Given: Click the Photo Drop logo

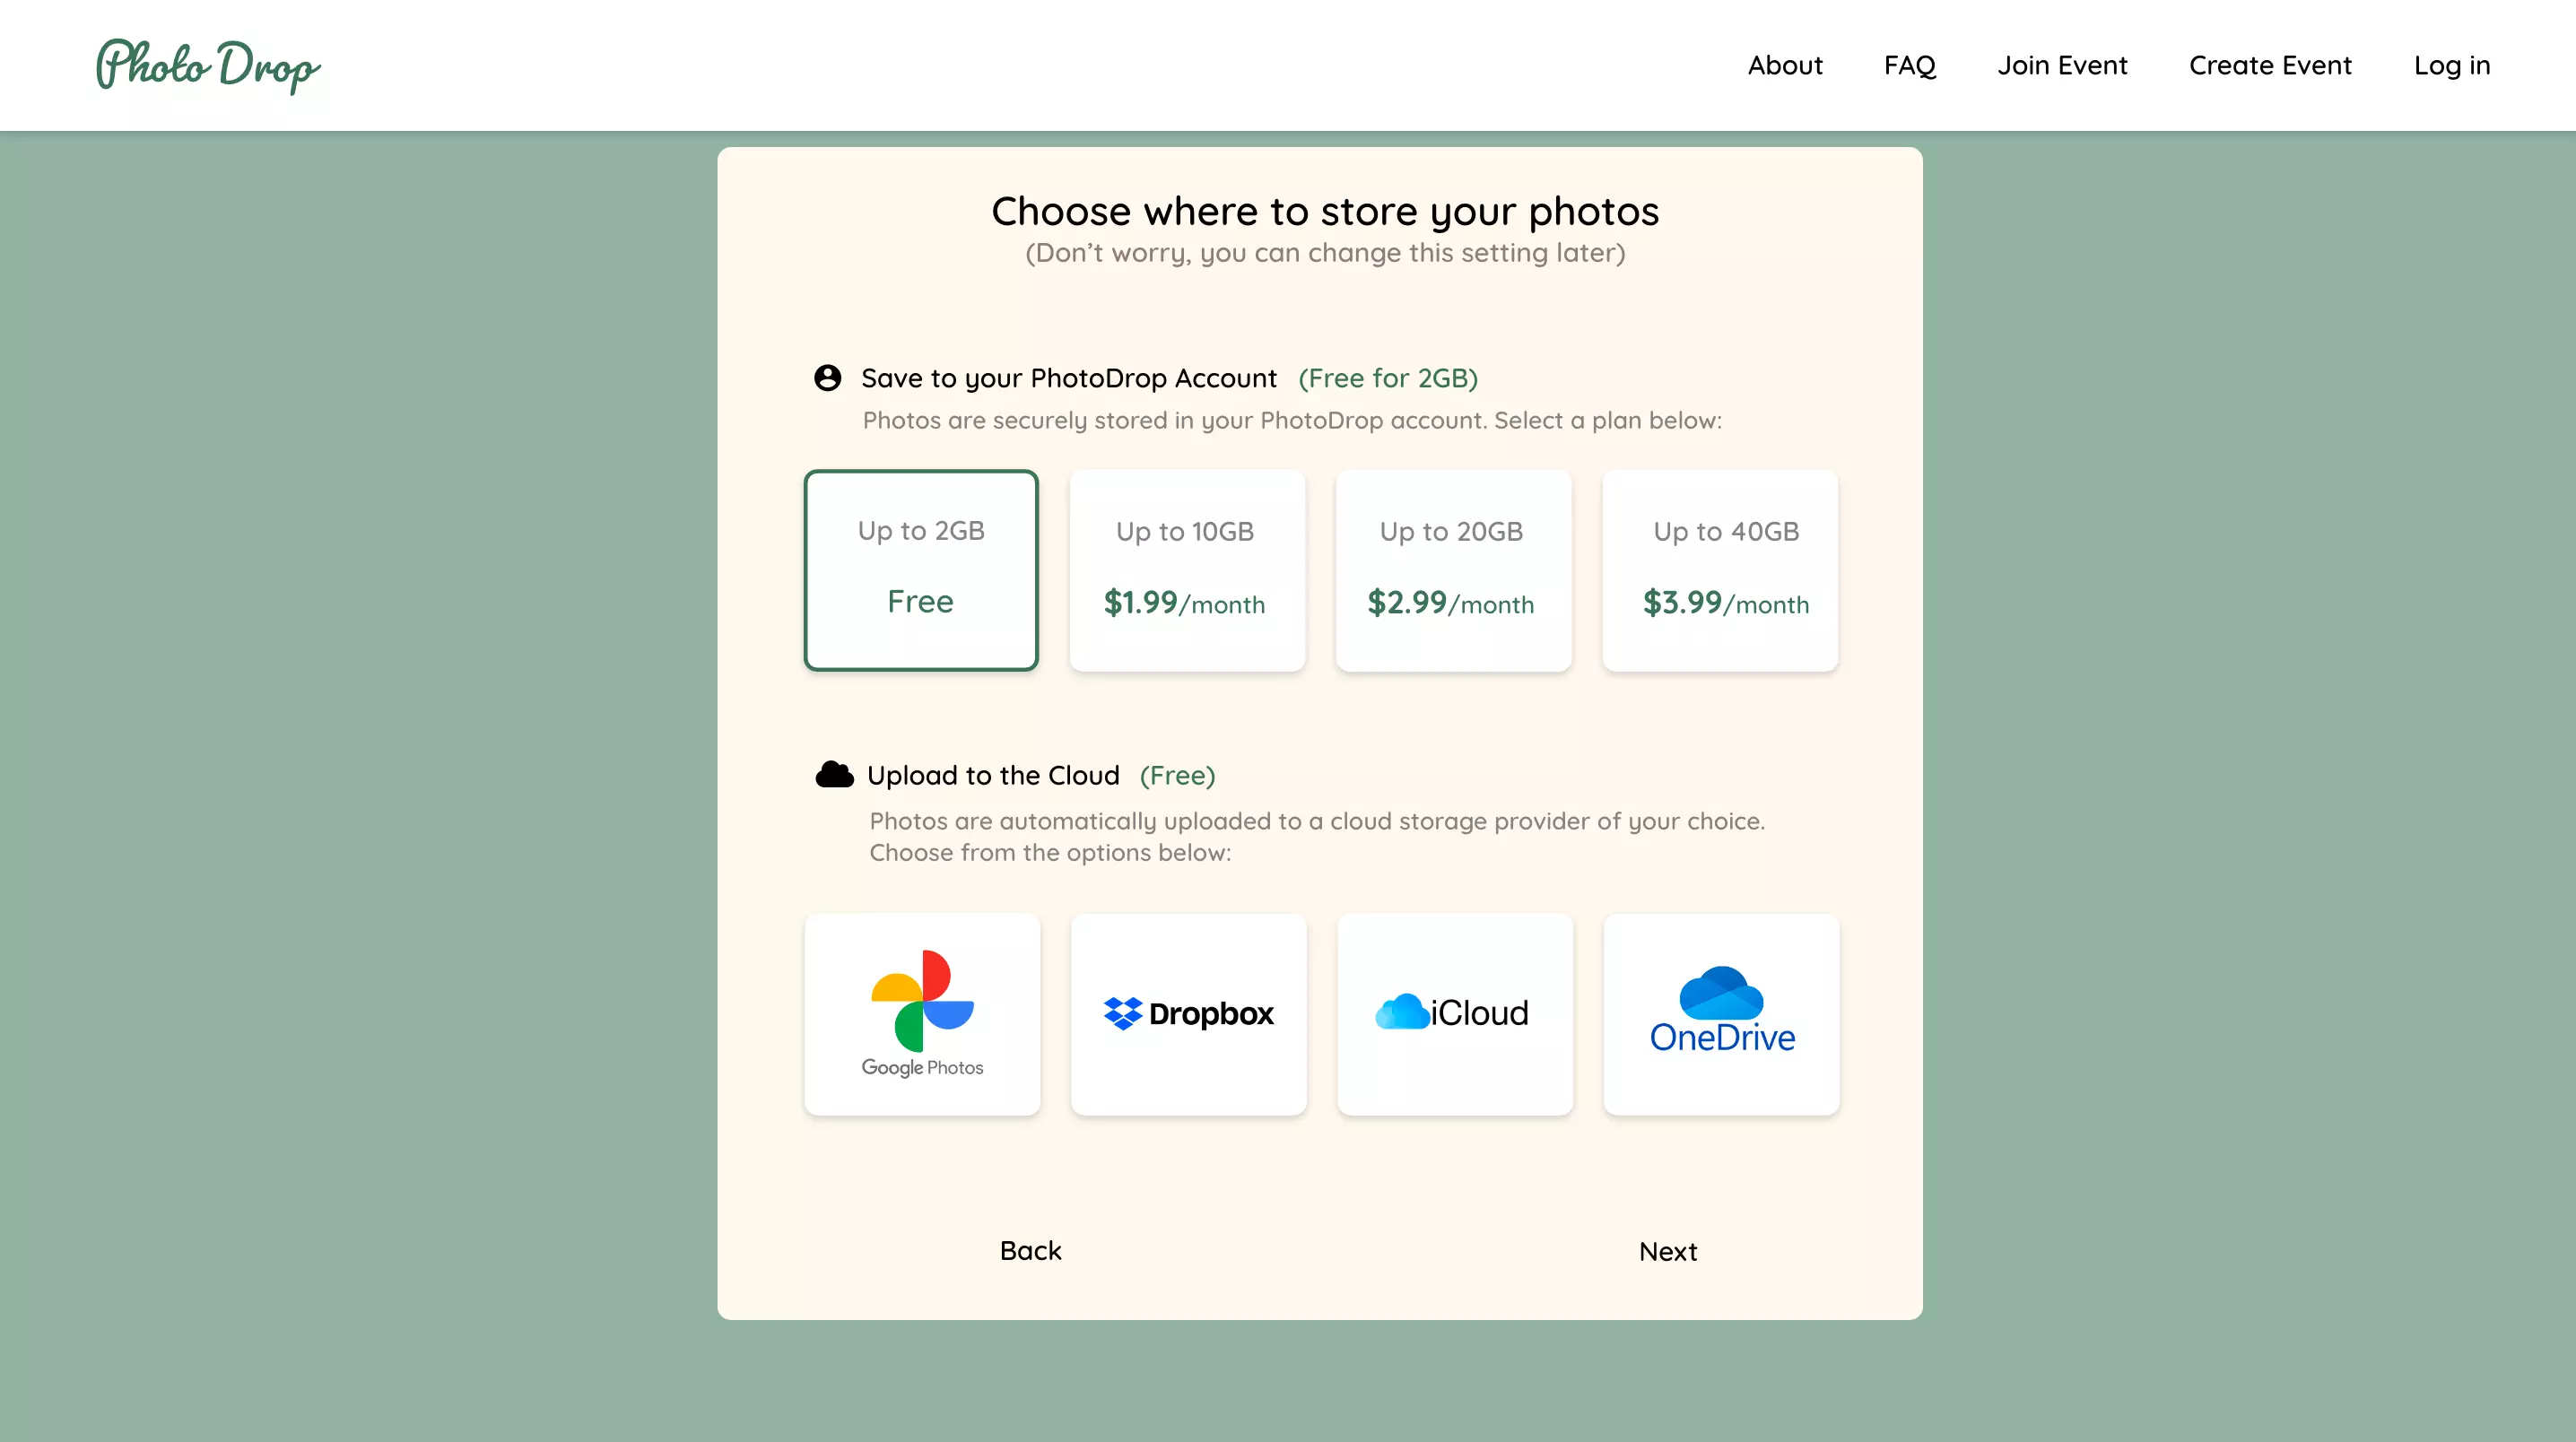Looking at the screenshot, I should tap(208, 66).
